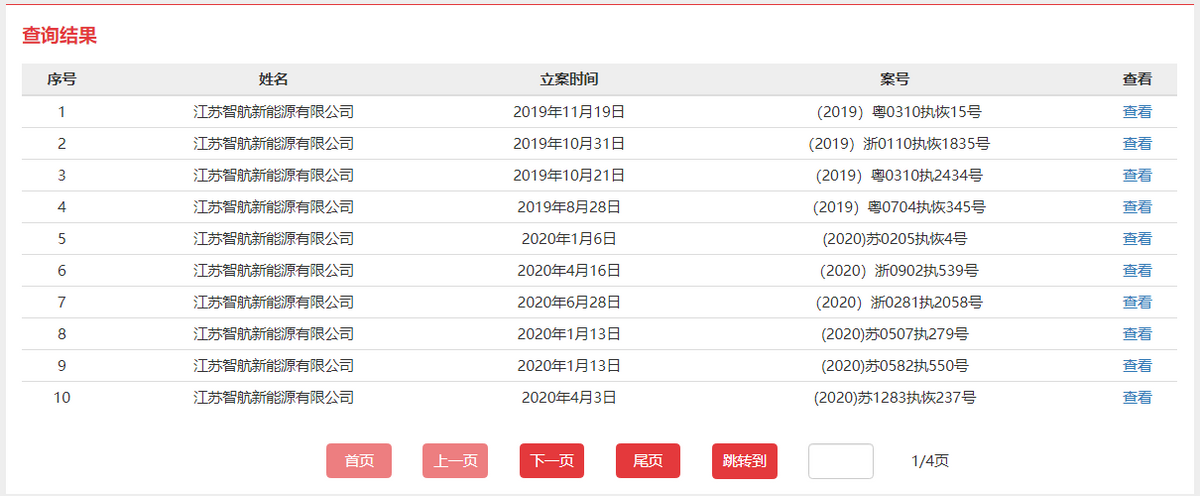Image resolution: width=1200 pixels, height=496 pixels.
Task: Open 查看 link for row 7
Action: point(1137,302)
